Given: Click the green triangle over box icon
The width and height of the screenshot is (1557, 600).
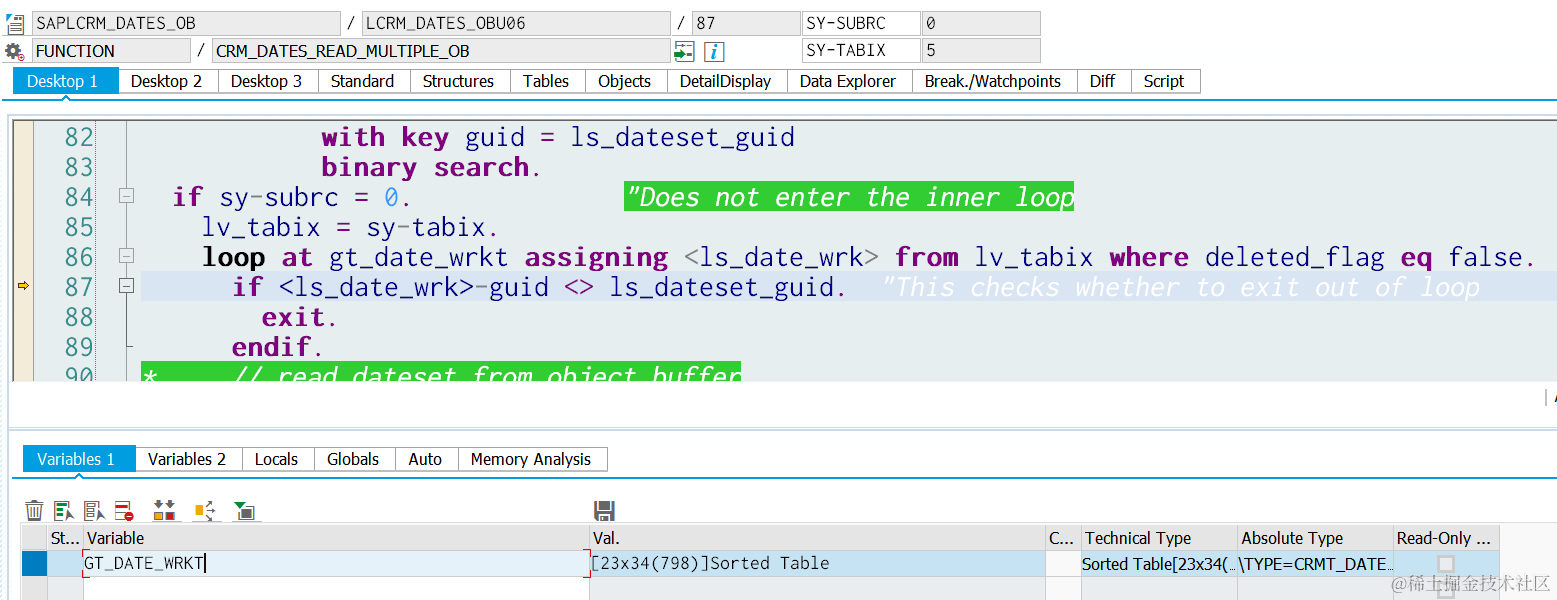Looking at the screenshot, I should click(245, 511).
